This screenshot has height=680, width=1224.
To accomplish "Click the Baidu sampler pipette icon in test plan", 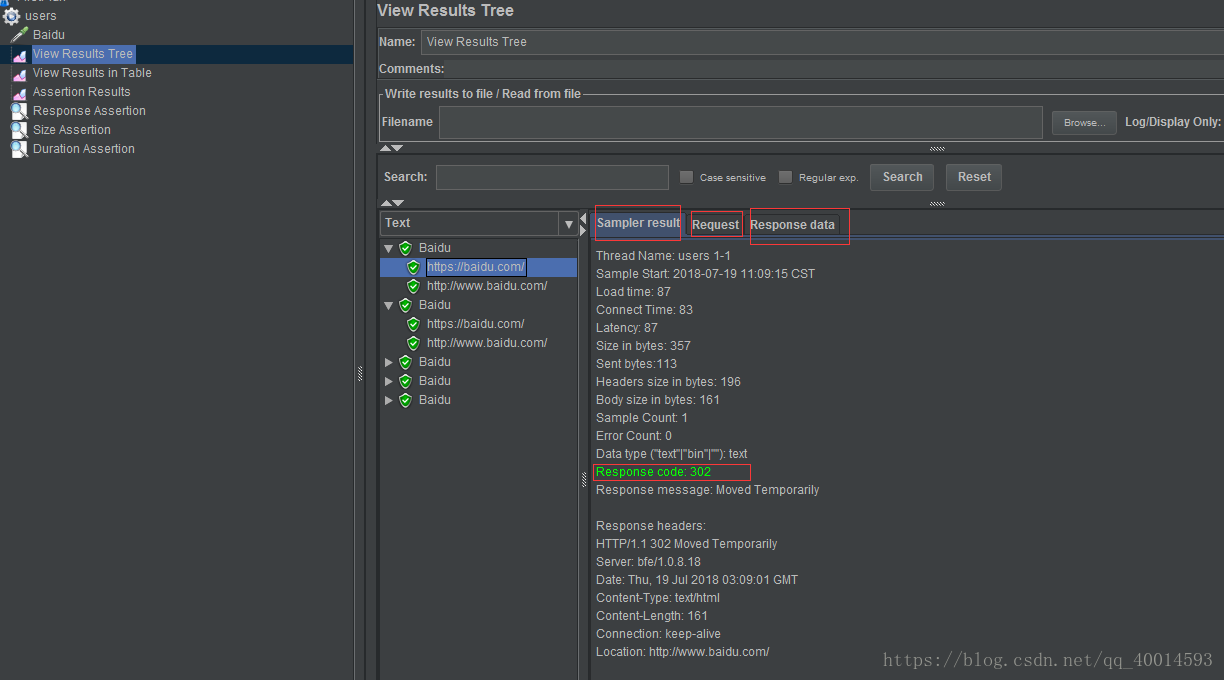I will point(19,35).
